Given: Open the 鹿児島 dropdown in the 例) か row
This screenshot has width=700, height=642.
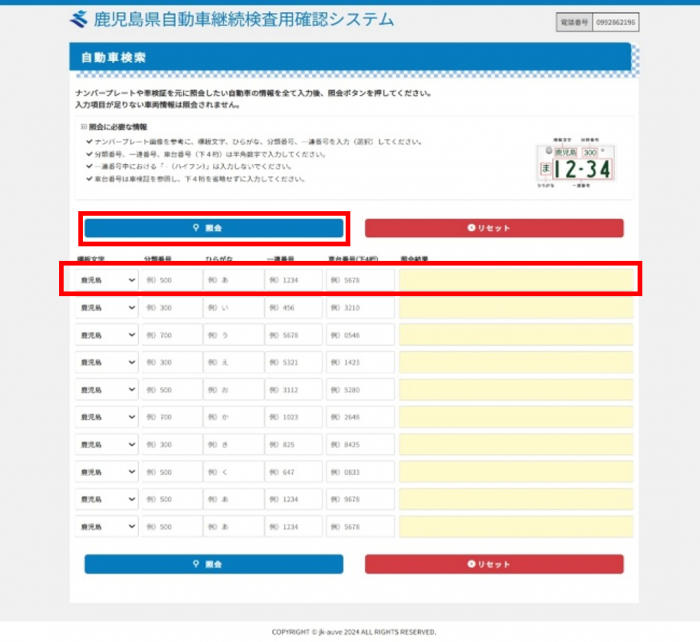Looking at the screenshot, I should (106, 417).
